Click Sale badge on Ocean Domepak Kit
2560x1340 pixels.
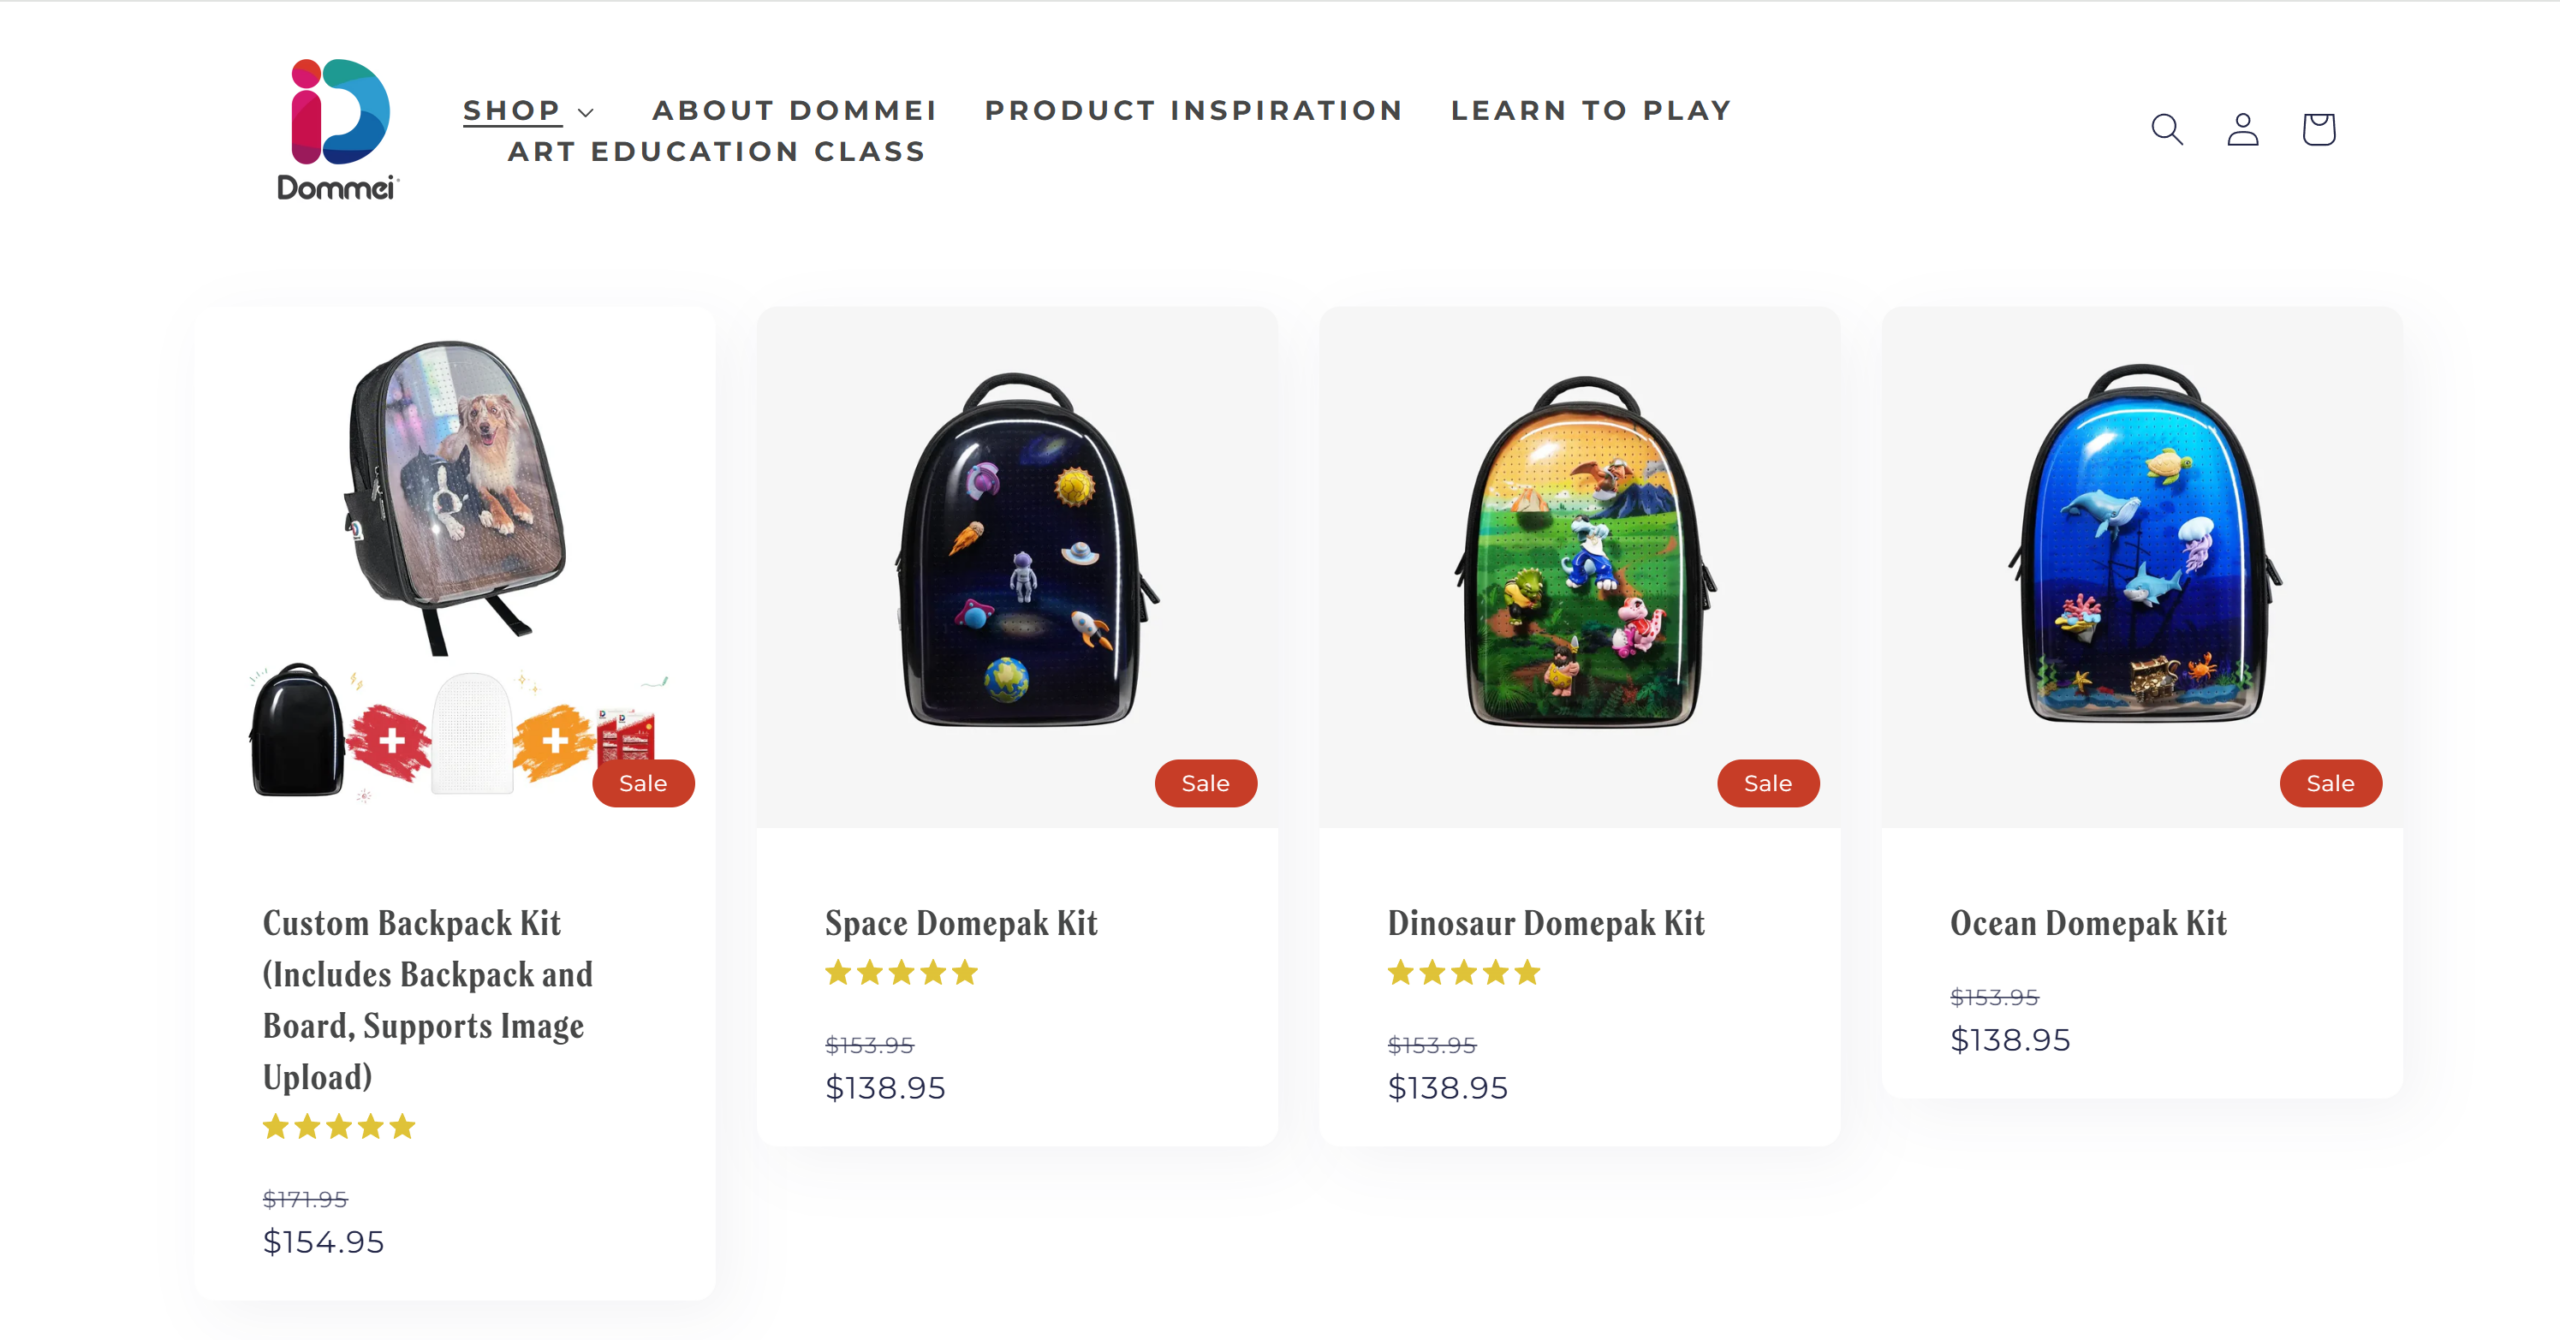(2330, 783)
